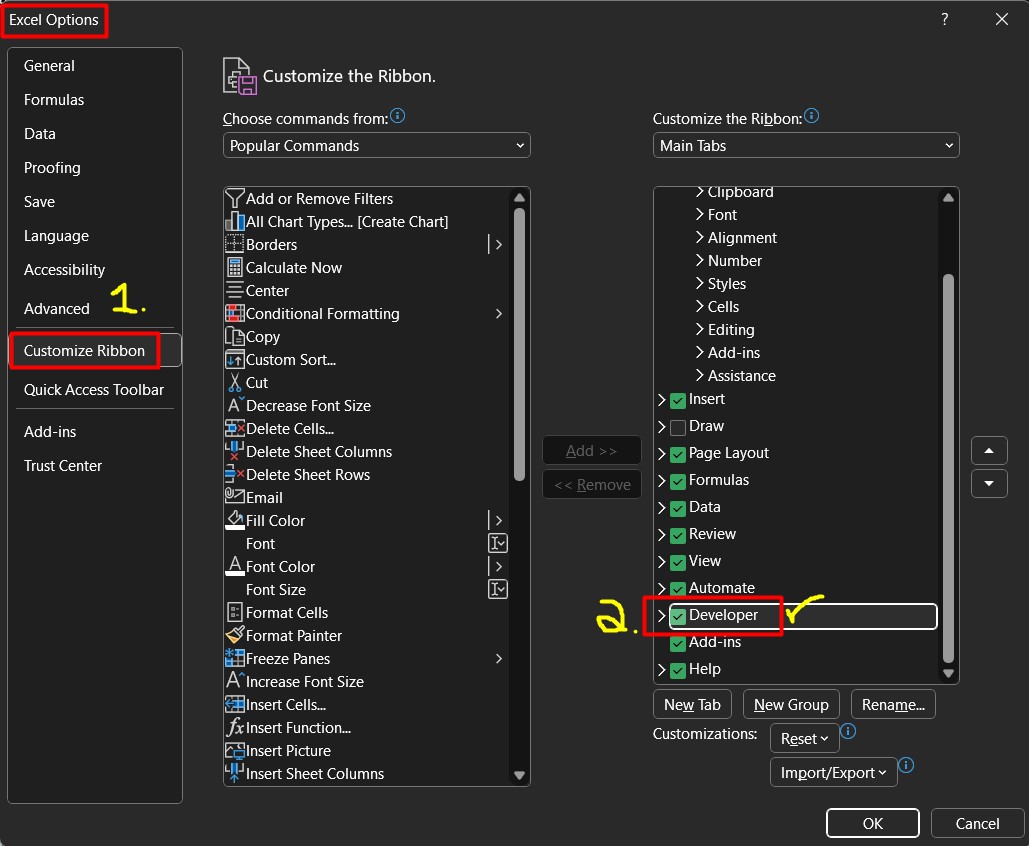
Task: Select the Borders command icon
Action: [234, 244]
